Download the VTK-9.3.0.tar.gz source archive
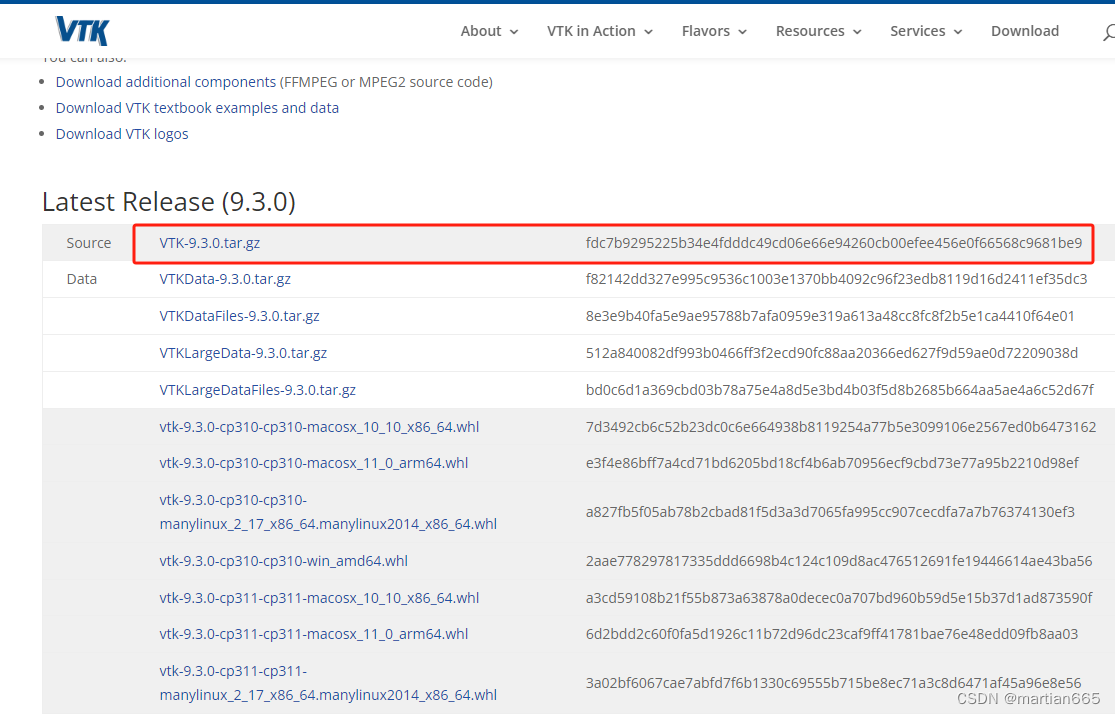The width and height of the screenshot is (1115, 714). (x=209, y=242)
